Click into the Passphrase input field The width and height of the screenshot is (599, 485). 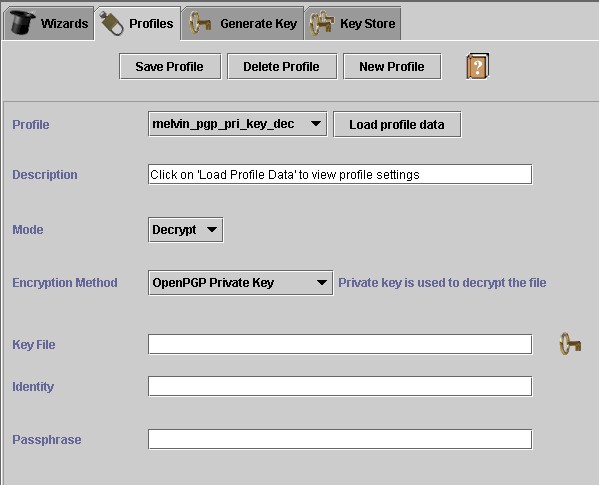click(x=340, y=440)
